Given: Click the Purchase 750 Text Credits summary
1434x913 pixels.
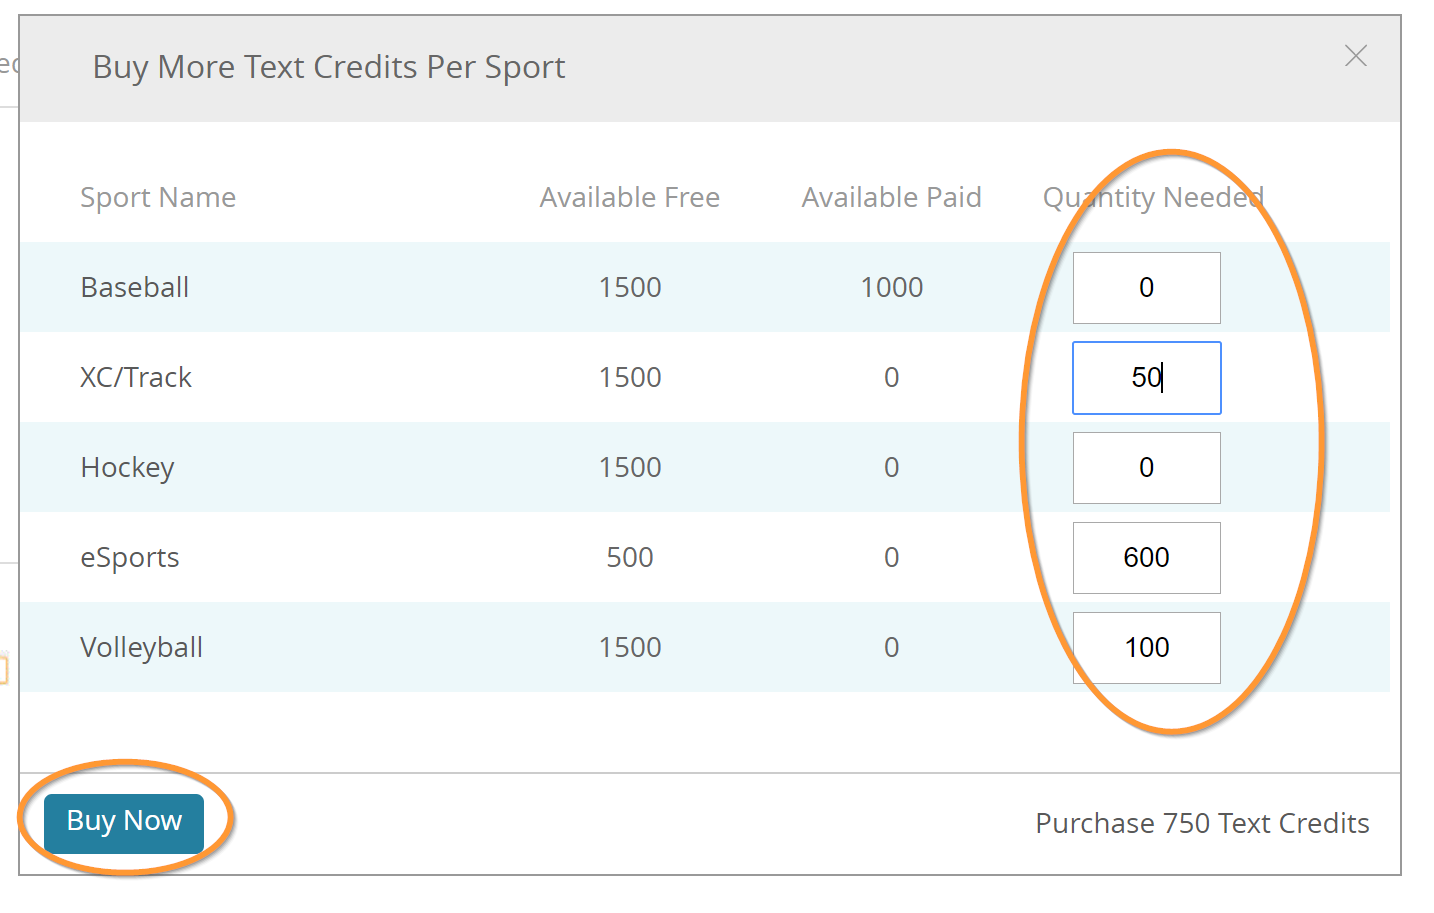Looking at the screenshot, I should (x=1202, y=823).
